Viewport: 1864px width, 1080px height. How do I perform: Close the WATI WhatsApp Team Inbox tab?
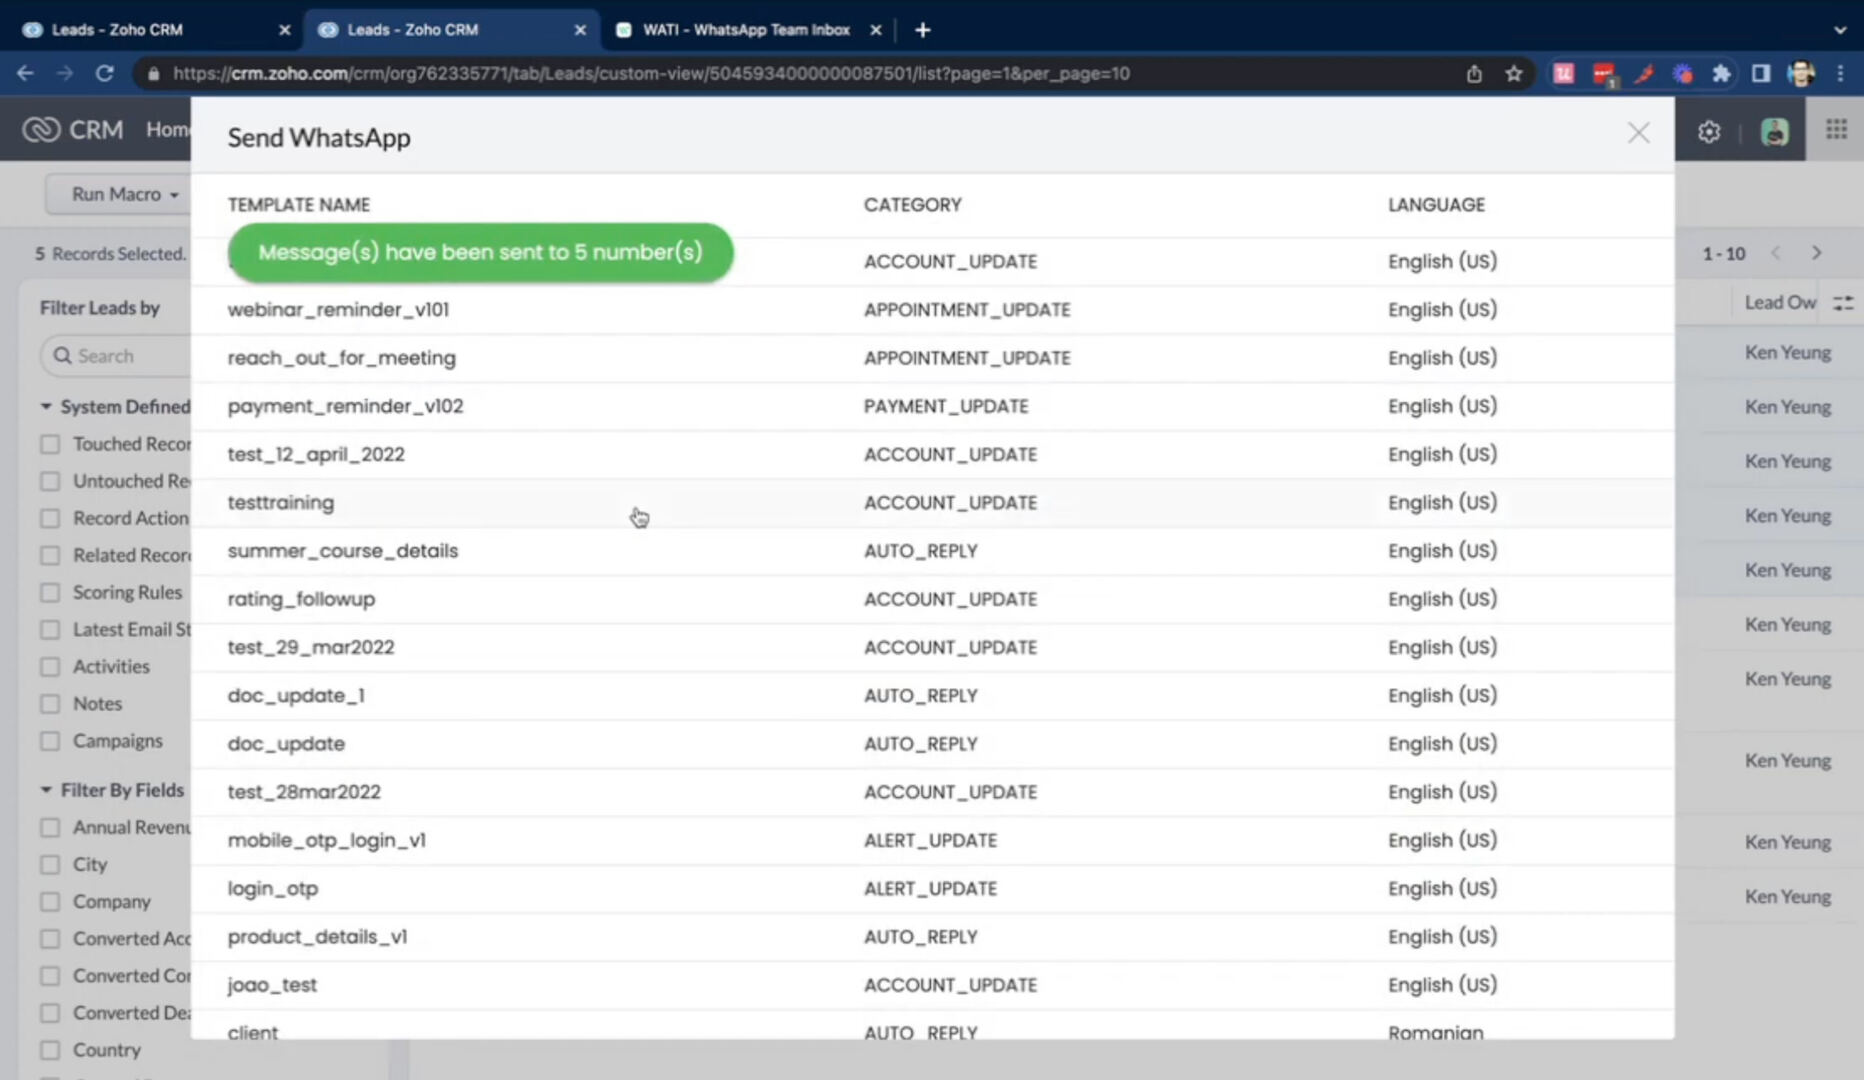coord(876,30)
